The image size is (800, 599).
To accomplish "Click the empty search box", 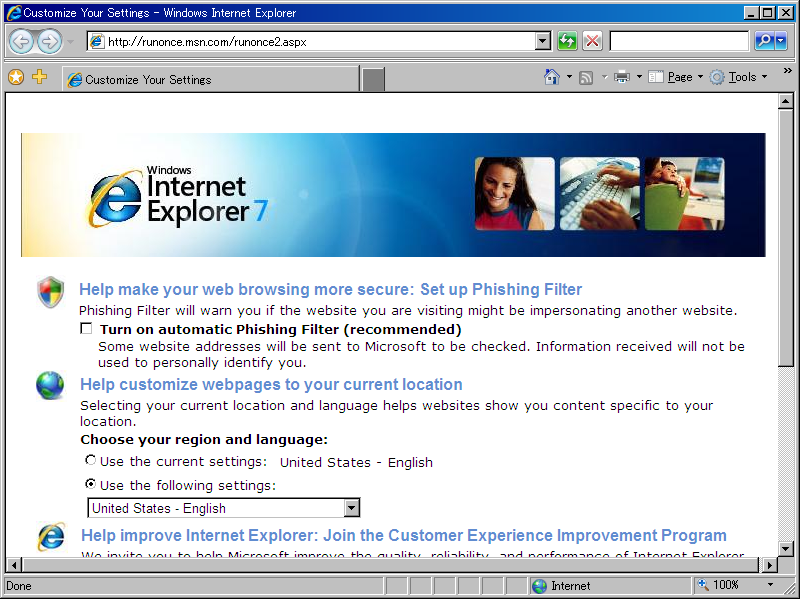I will (x=679, y=41).
